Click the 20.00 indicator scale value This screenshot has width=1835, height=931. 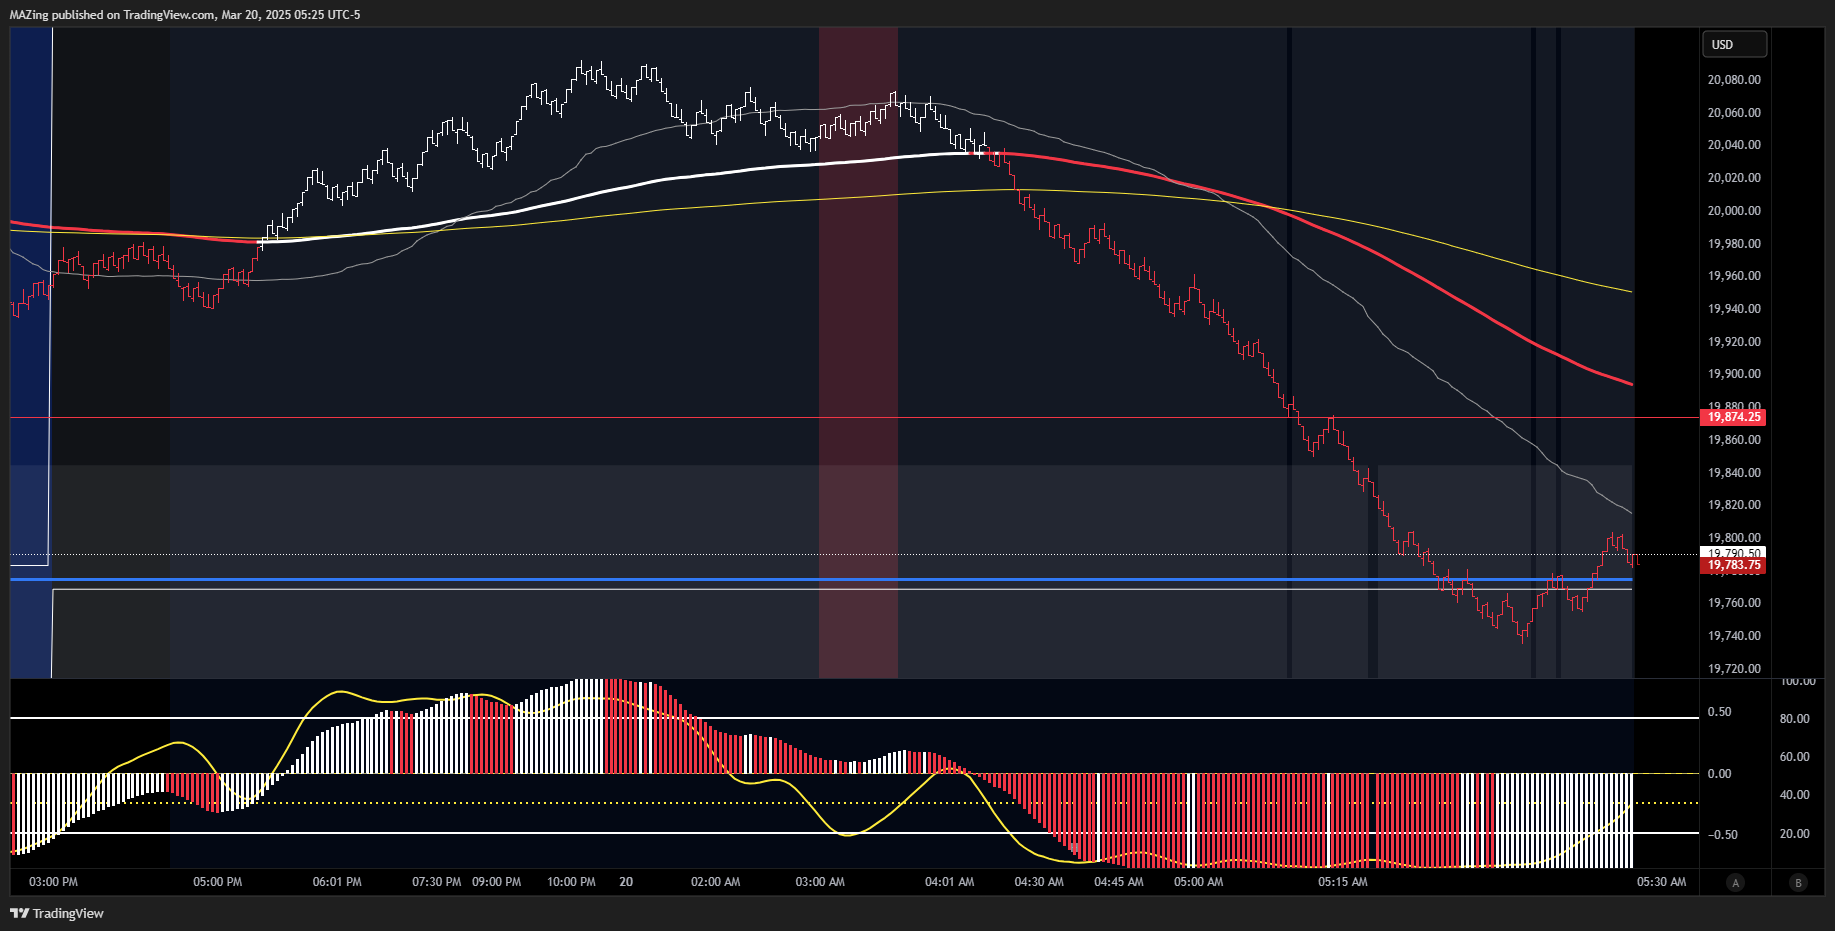1795,834
